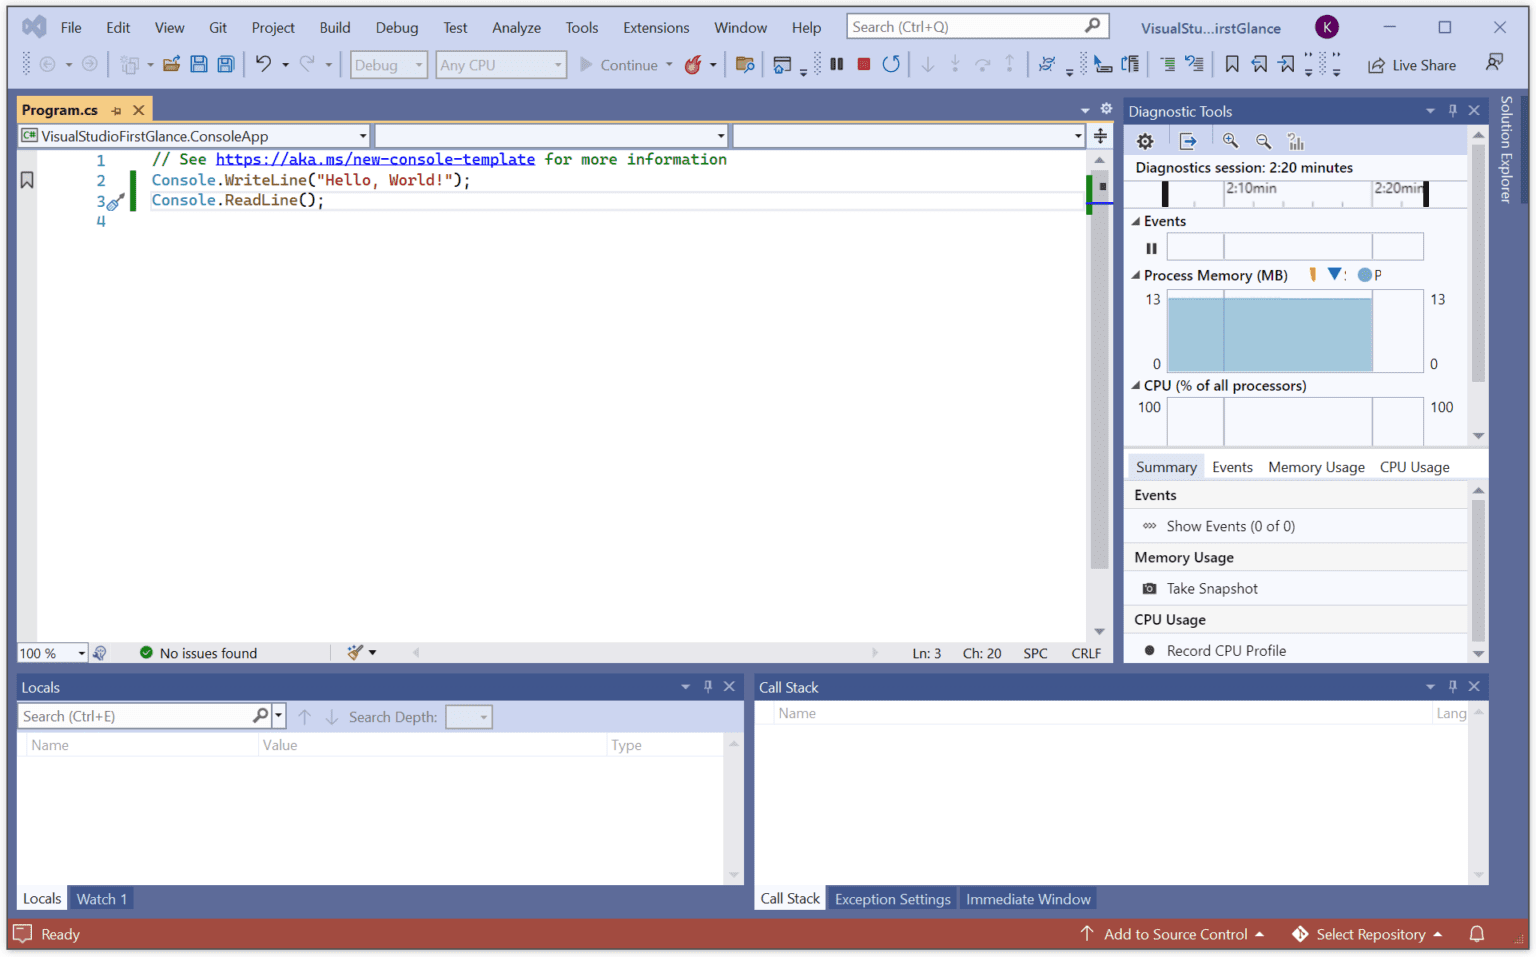Click the notification bell in the status bar
1536x957 pixels.
[1477, 934]
